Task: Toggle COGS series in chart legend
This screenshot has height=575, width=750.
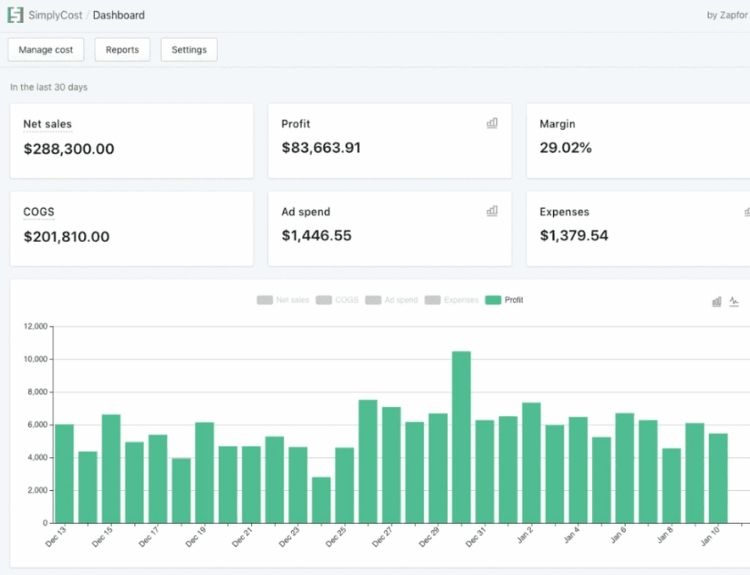Action: tap(337, 300)
